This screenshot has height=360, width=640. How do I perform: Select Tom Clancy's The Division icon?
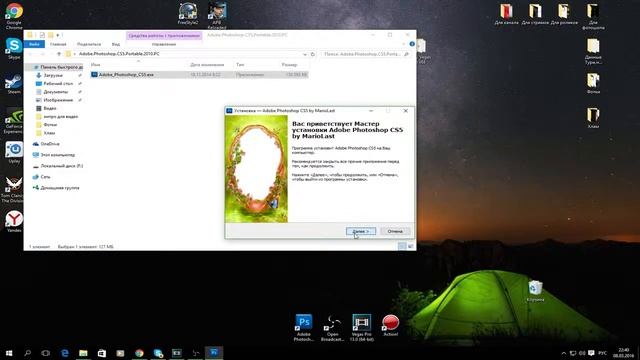12,189
